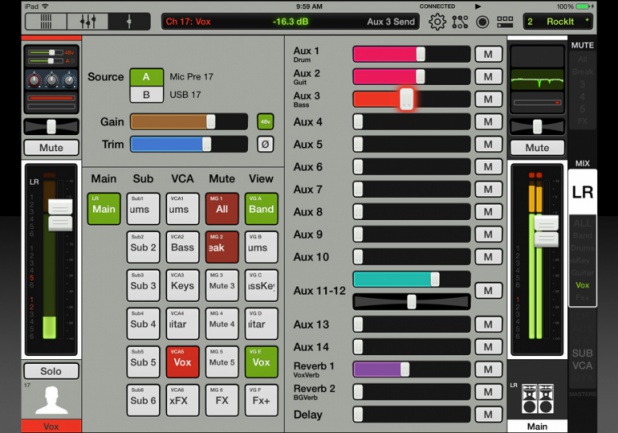Screen dimensions: 618x433
Task: Tap the Main LR speakers icon
Action: pos(538,399)
